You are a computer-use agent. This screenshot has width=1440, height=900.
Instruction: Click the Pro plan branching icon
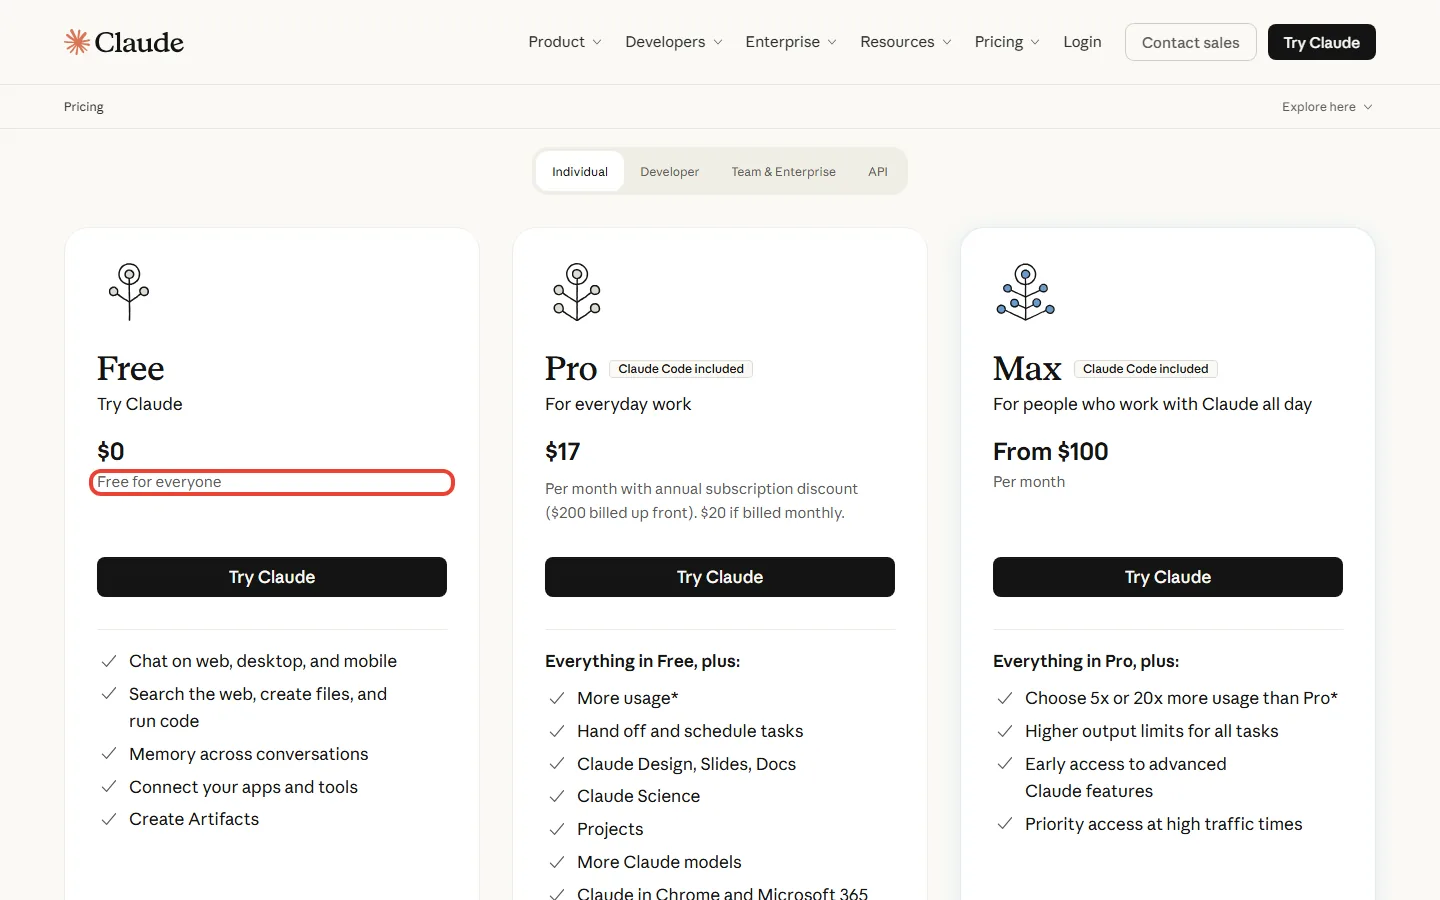click(x=577, y=292)
